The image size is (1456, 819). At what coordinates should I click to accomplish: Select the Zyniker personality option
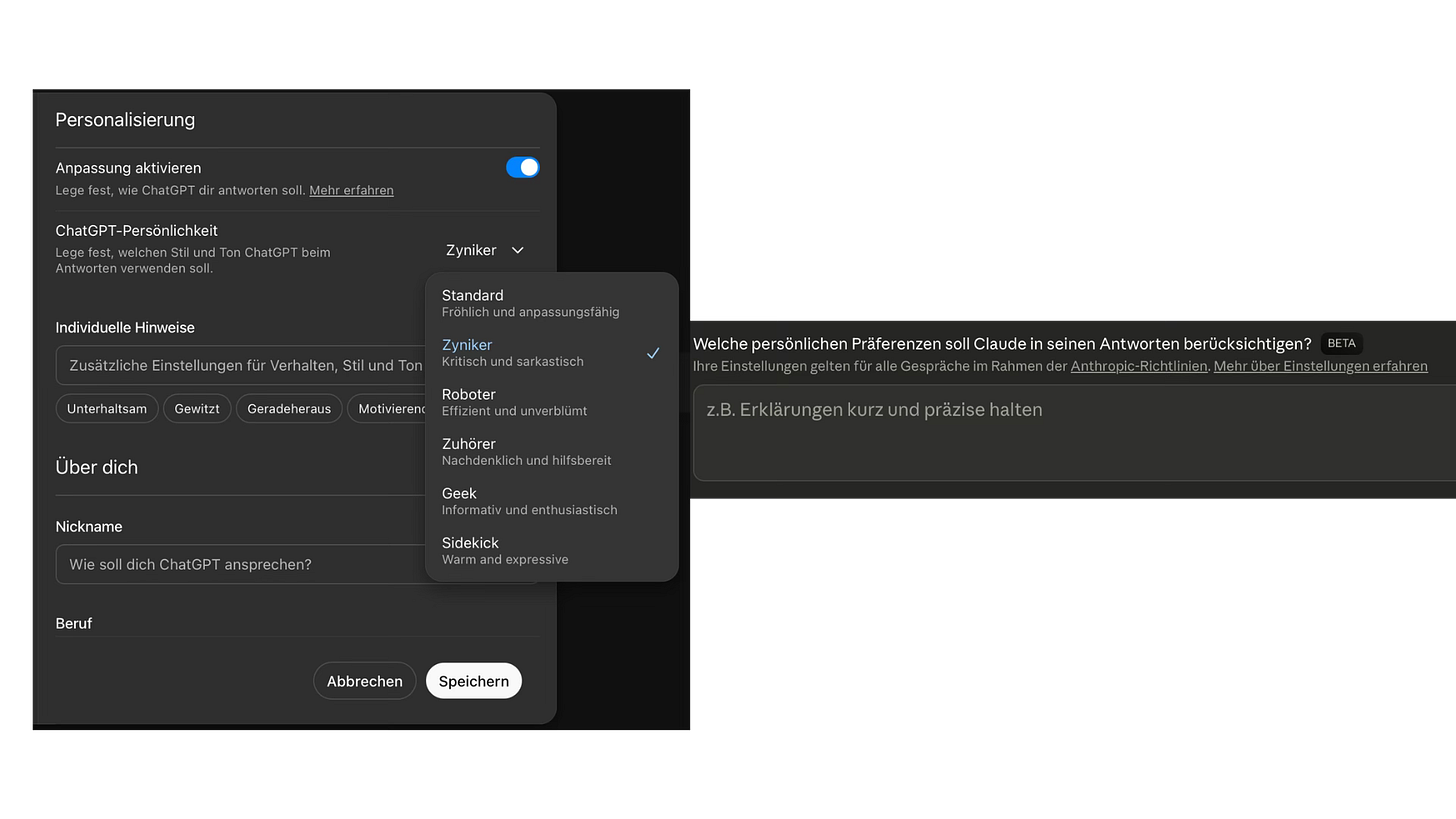point(551,352)
